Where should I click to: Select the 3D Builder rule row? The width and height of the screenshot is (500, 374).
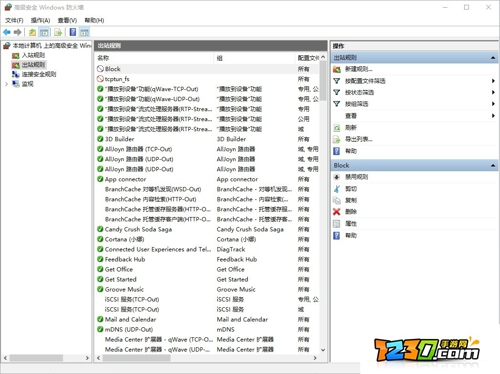pos(207,139)
